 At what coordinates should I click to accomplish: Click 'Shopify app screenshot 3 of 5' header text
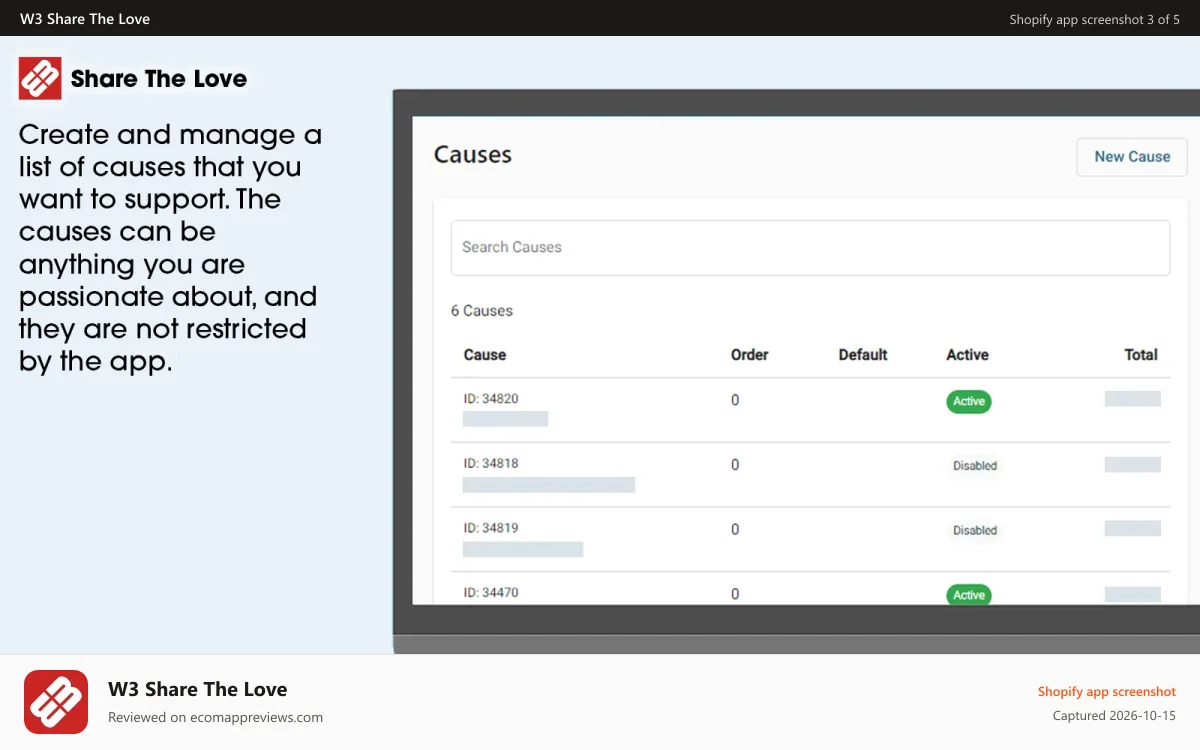1094,19
